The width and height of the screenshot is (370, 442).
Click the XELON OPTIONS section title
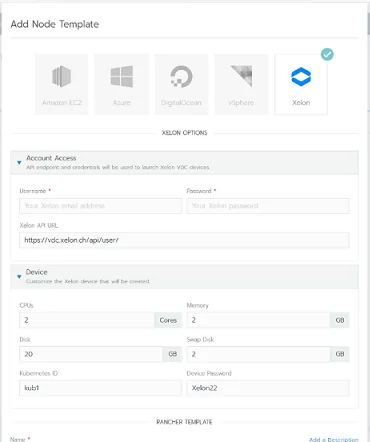click(x=184, y=133)
